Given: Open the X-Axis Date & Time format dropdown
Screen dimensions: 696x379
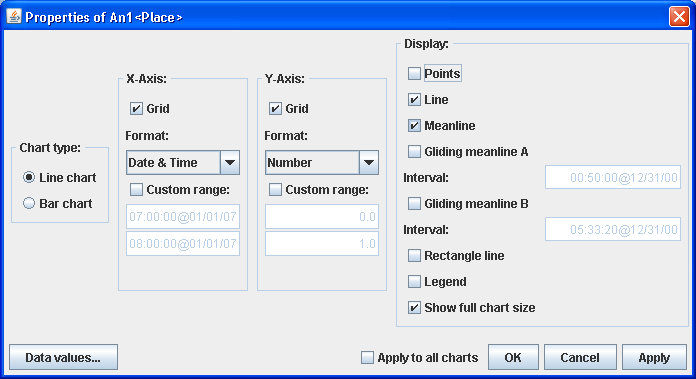Looking at the screenshot, I should 183,162.
